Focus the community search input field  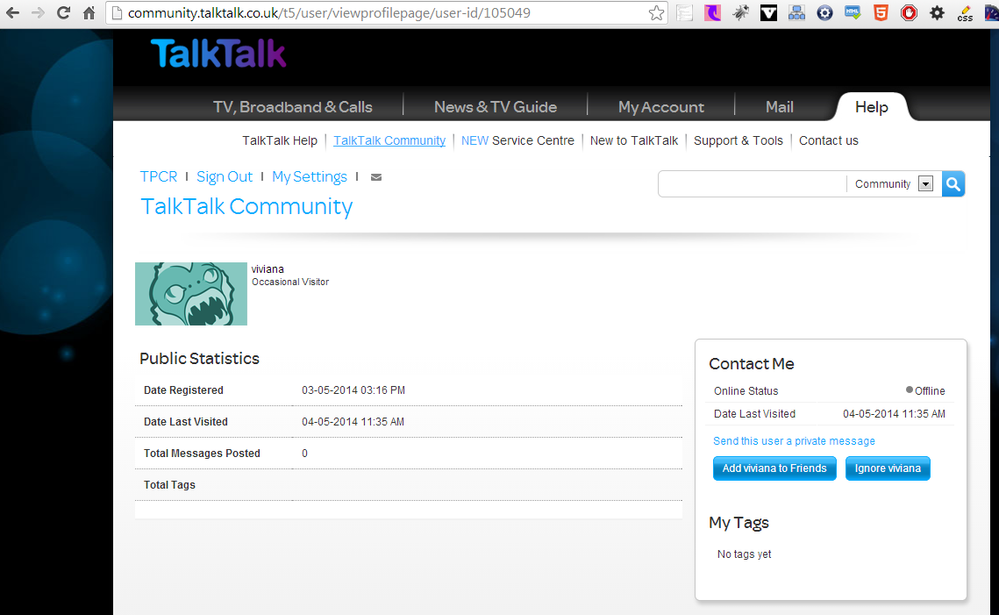point(752,184)
